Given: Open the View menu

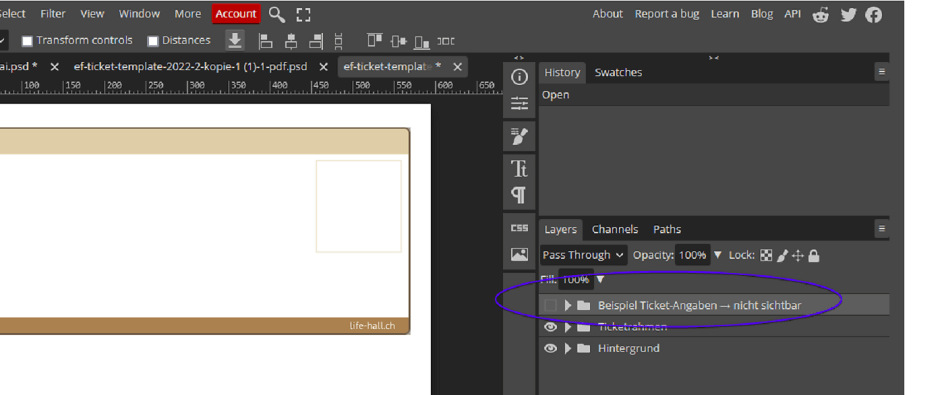Looking at the screenshot, I should pyautogui.click(x=92, y=13).
